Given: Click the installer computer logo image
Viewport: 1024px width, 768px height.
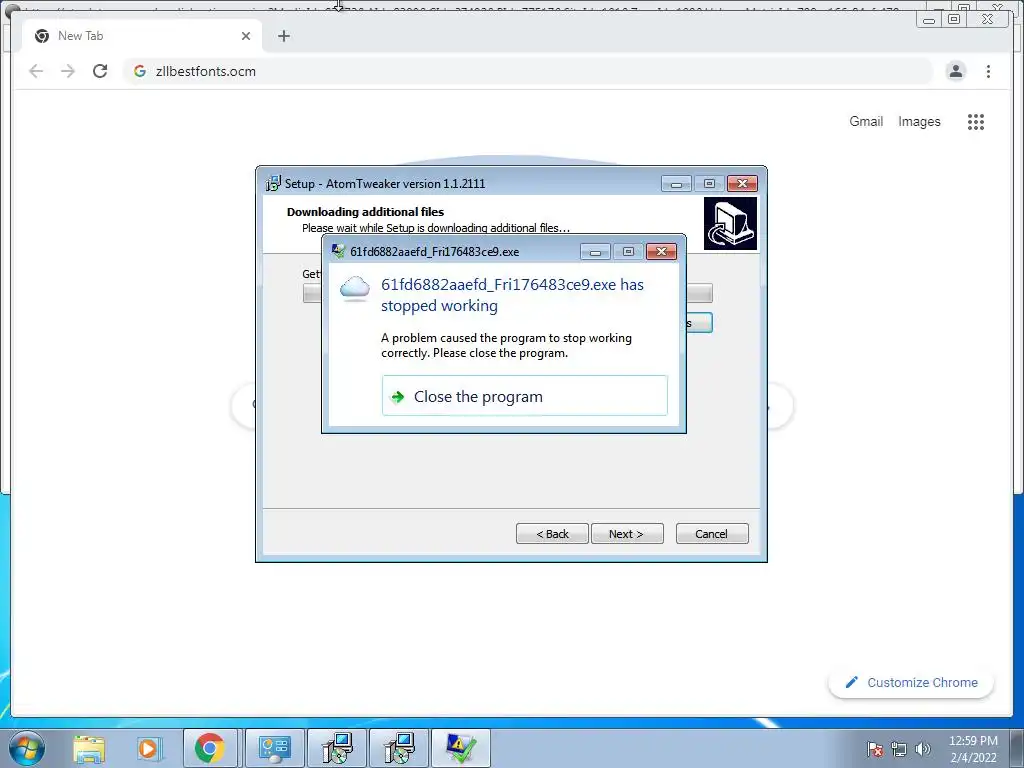Looking at the screenshot, I should (x=730, y=223).
